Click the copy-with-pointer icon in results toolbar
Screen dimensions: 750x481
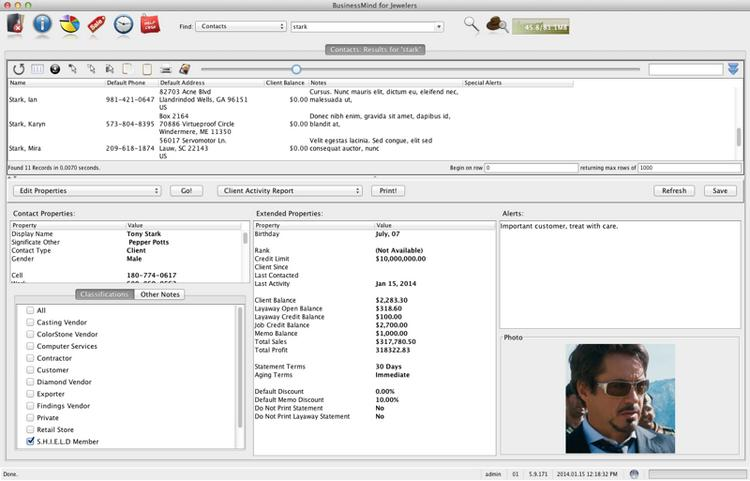pyautogui.click(x=109, y=69)
